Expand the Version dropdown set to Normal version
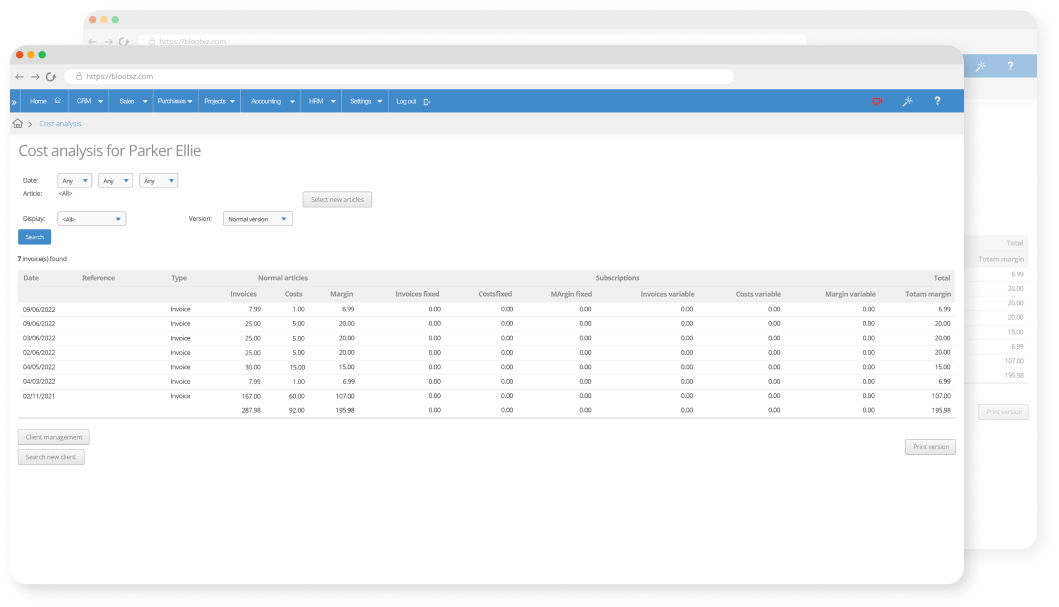Viewport: 1059px width, 607px height. [x=258, y=219]
